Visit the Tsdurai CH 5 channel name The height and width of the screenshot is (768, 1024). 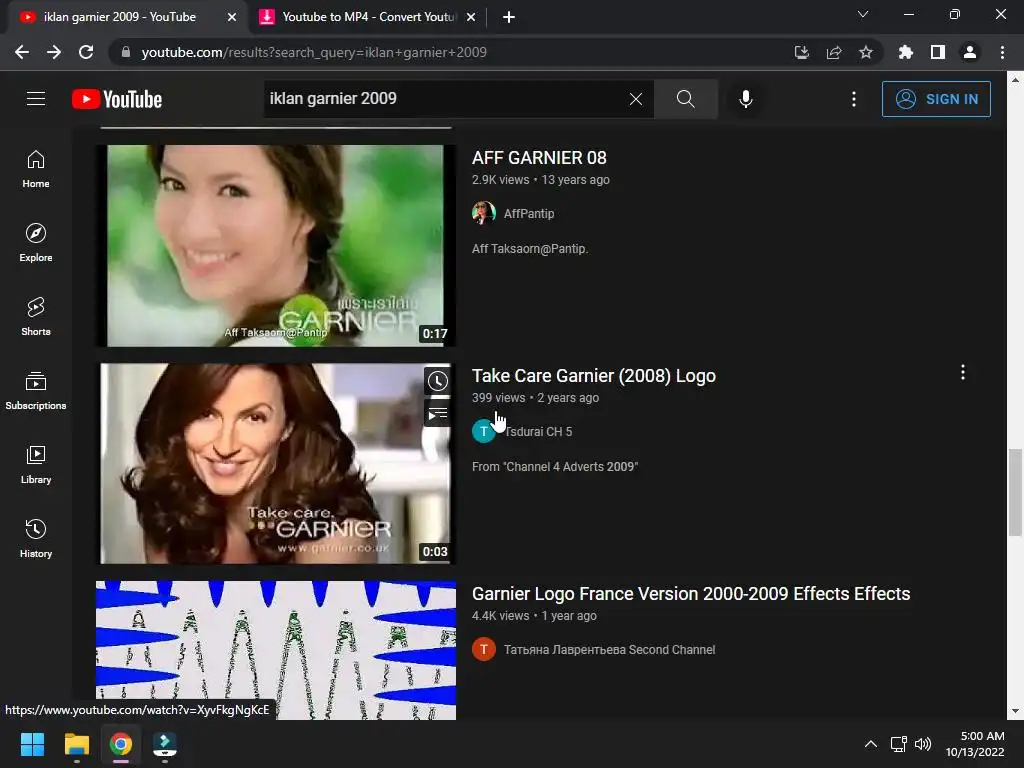pyautogui.click(x=537, y=432)
